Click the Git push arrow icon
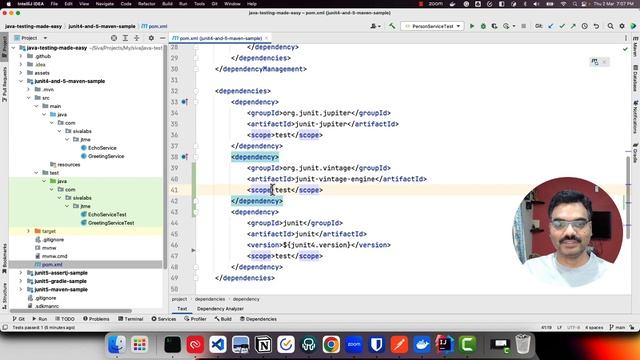 573,26
